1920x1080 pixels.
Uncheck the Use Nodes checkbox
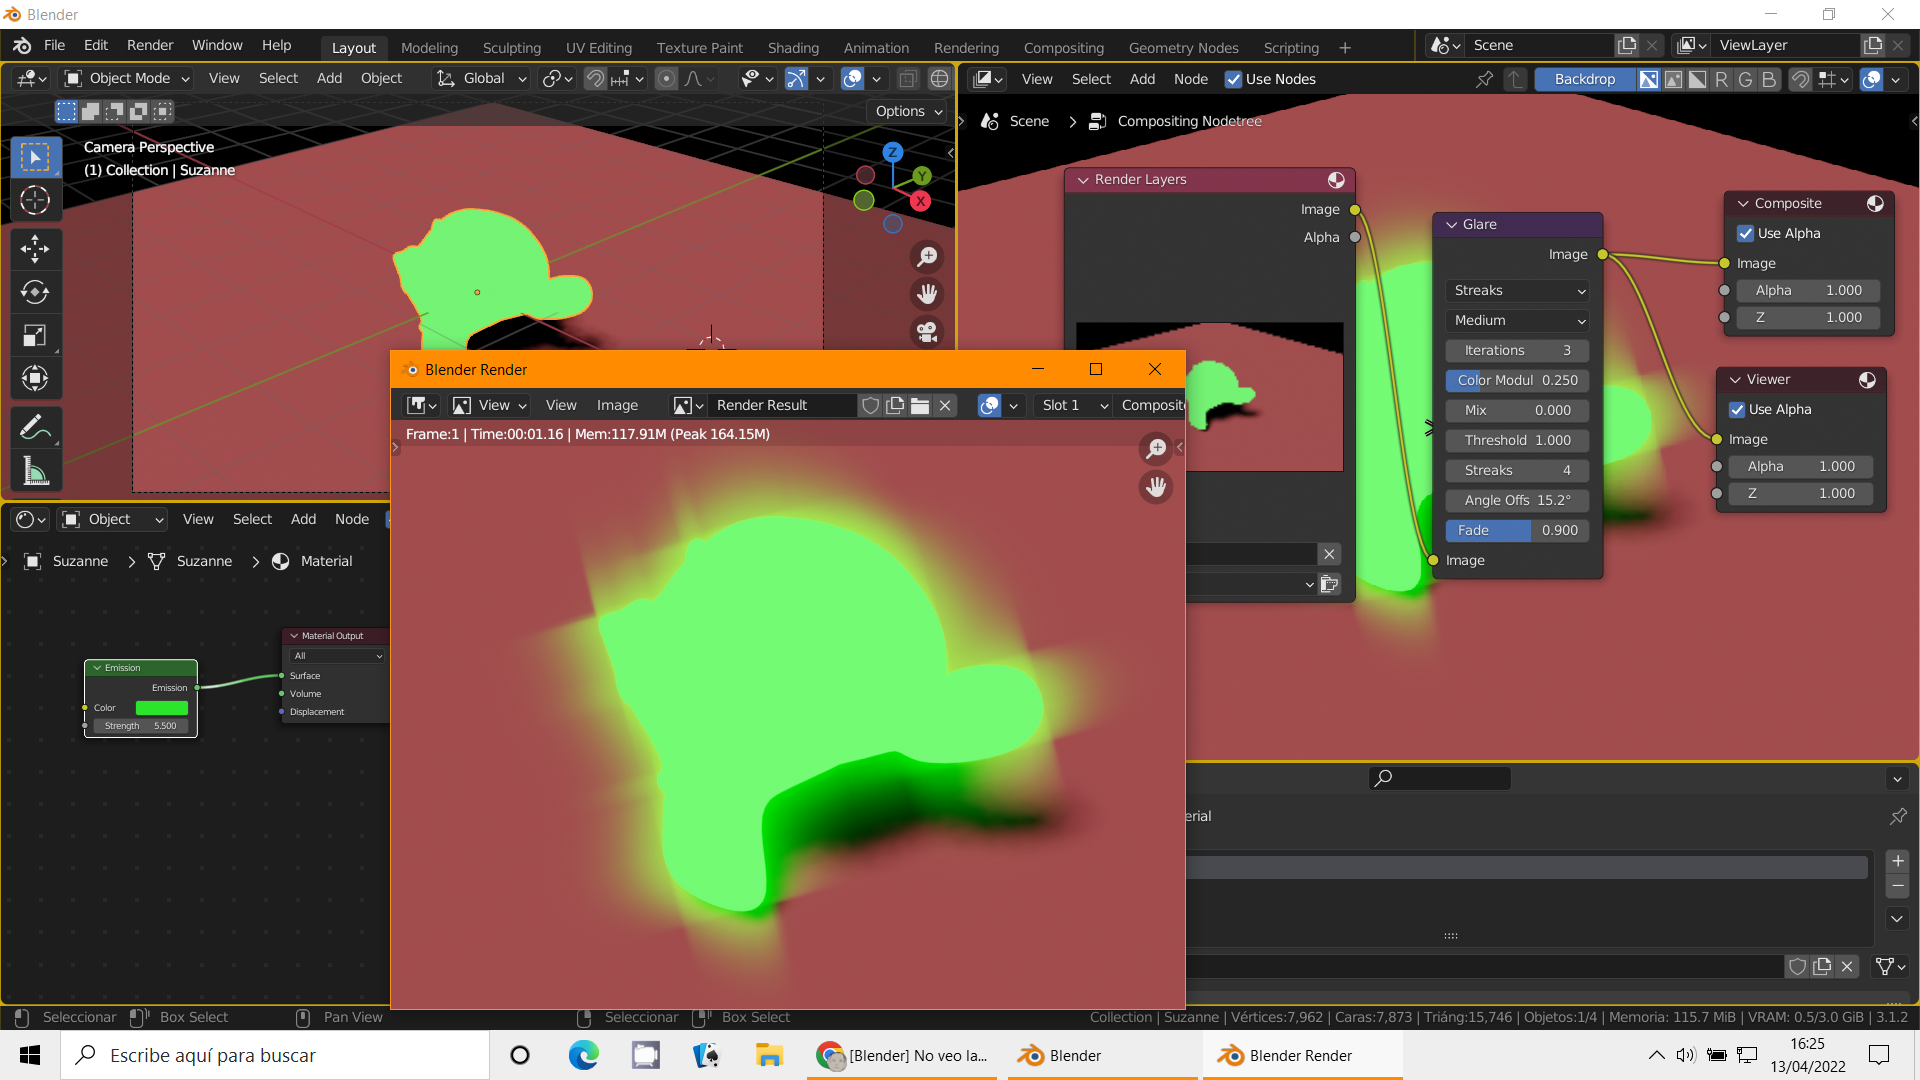coord(1234,79)
